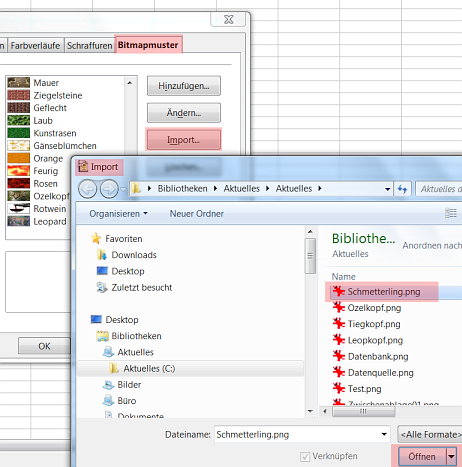Select the Datenbank.png file icon

point(339,356)
